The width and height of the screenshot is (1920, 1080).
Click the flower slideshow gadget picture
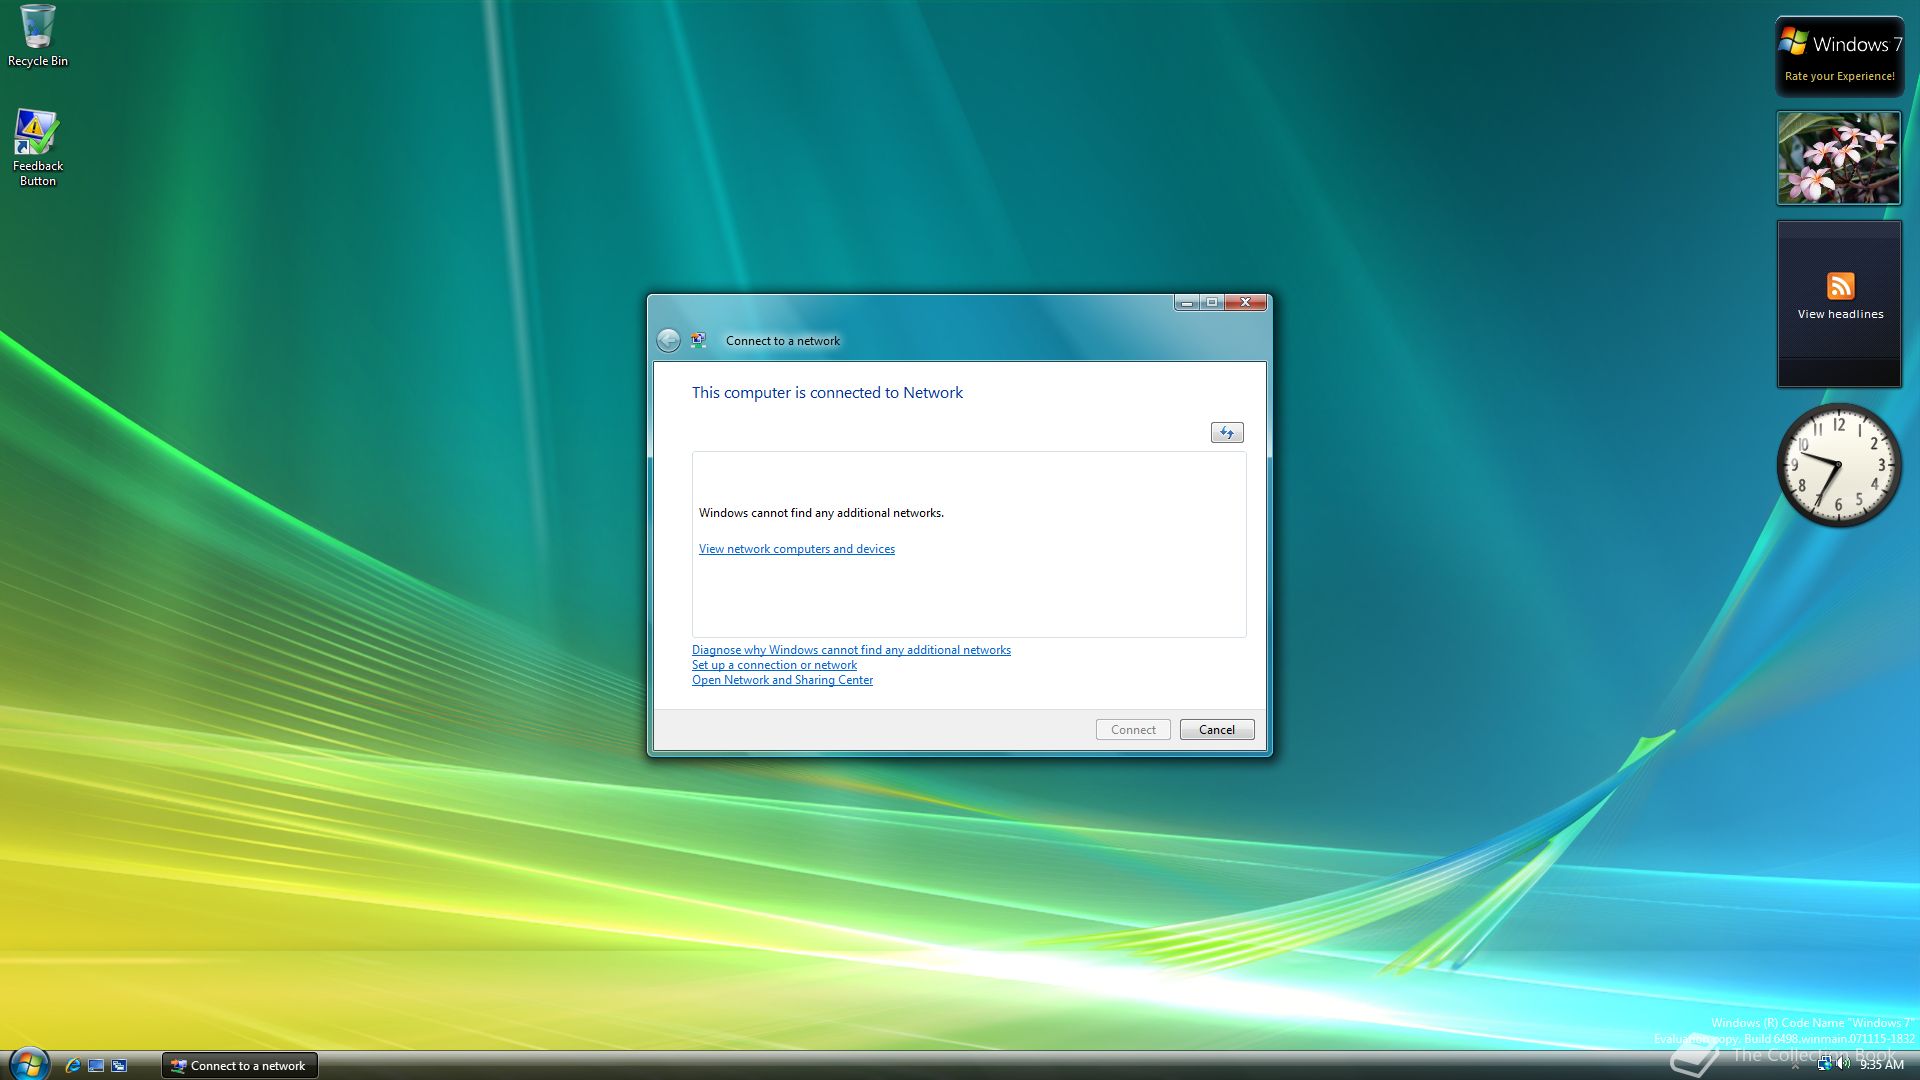click(1838, 158)
